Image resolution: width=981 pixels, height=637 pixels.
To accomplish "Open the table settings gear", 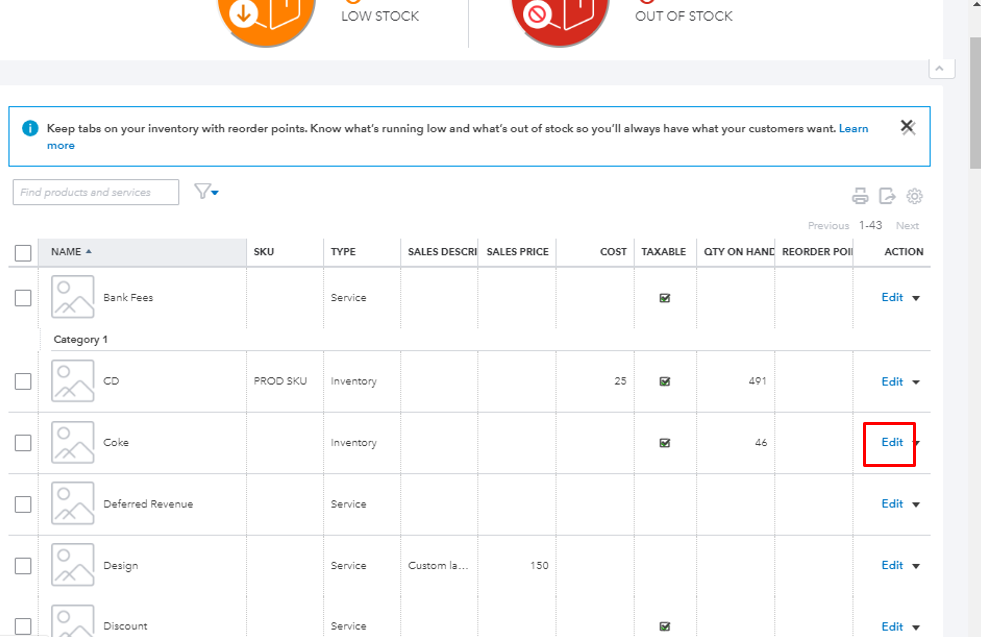I will point(914,196).
